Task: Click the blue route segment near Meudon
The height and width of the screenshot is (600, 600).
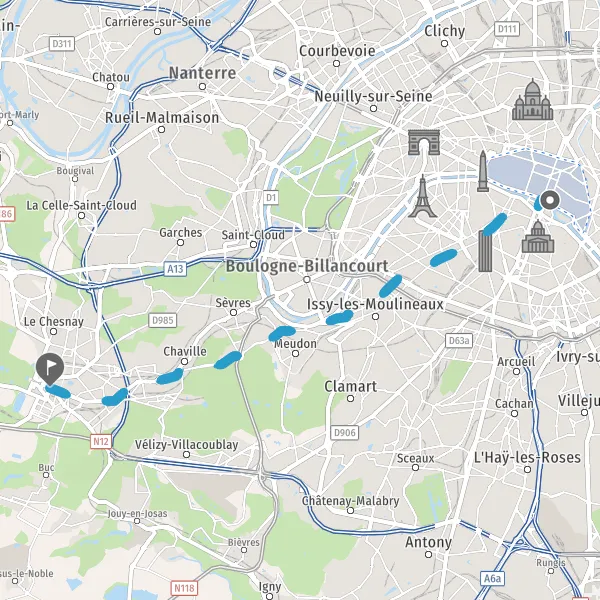Action: (282, 333)
